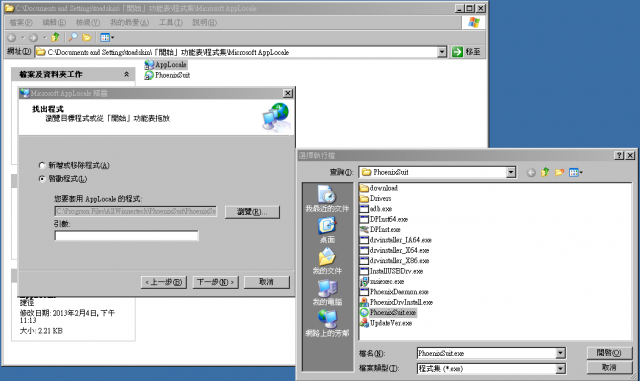Click the Forward arrow in the Explorer toolbar
The image size is (640, 381).
click(33, 38)
